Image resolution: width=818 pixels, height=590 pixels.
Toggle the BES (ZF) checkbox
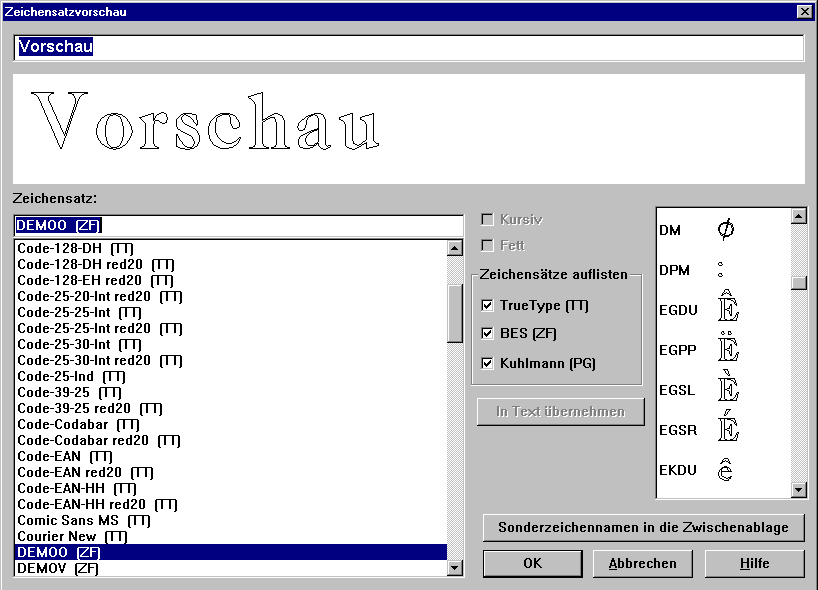(488, 333)
